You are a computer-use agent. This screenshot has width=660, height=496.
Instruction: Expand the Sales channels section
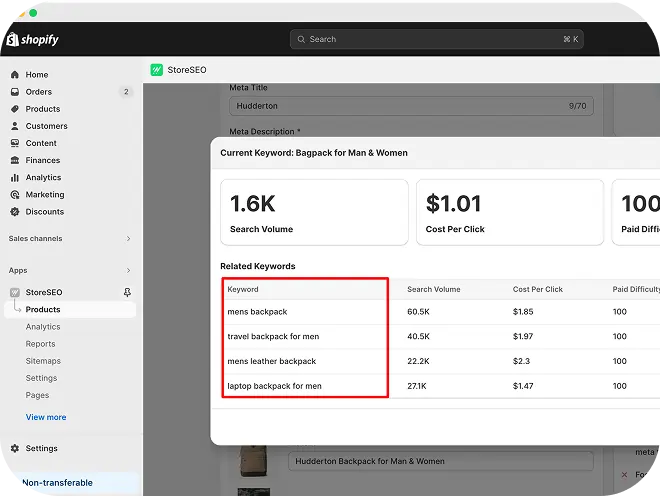[x=128, y=239]
